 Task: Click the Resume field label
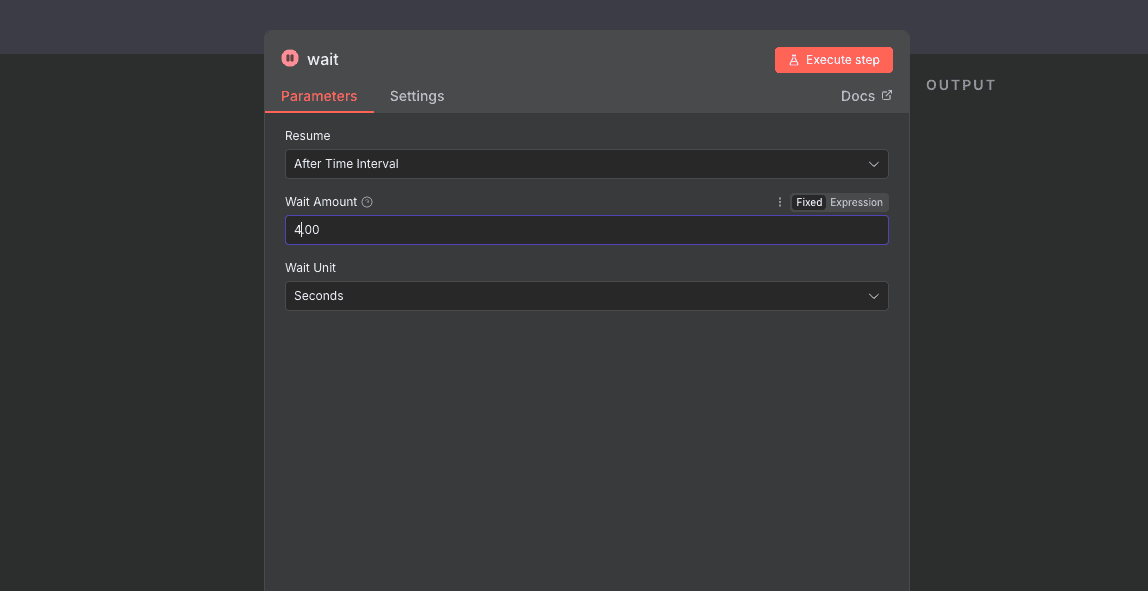[307, 136]
